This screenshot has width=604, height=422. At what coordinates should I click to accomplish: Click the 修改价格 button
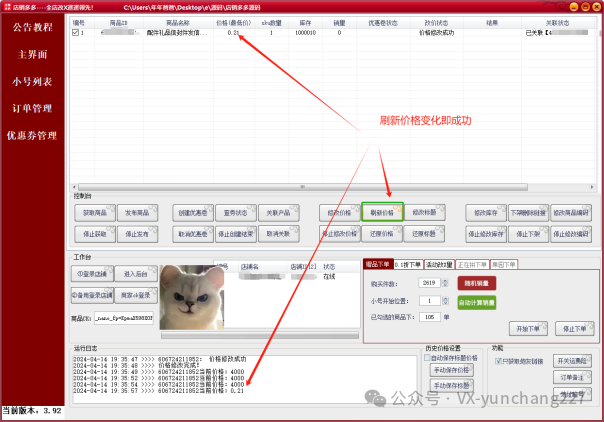pos(340,213)
